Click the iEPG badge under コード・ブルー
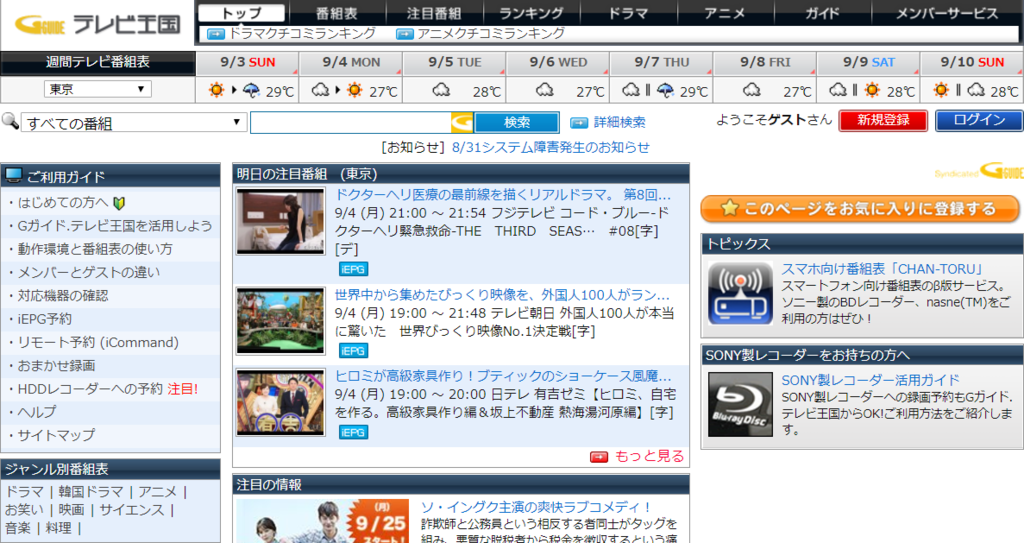The image size is (1024, 543). (353, 269)
